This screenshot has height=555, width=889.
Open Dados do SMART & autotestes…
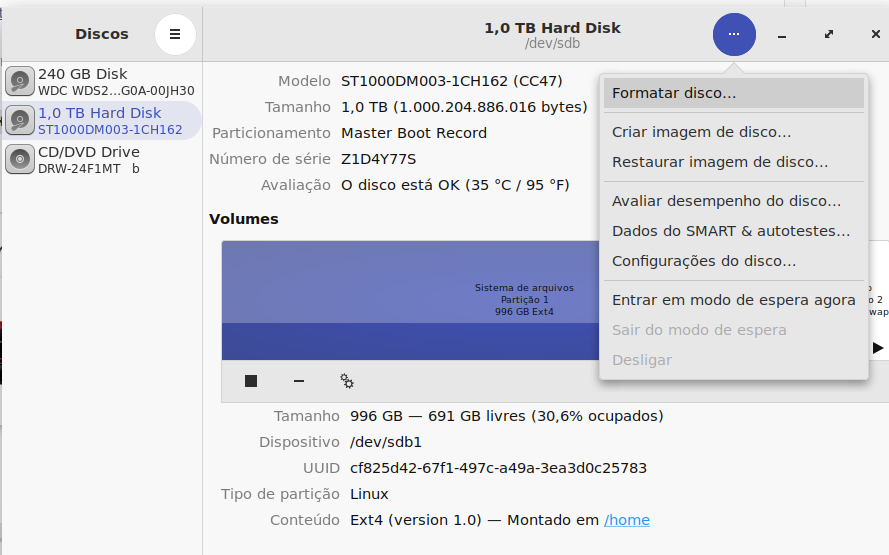[x=734, y=231]
